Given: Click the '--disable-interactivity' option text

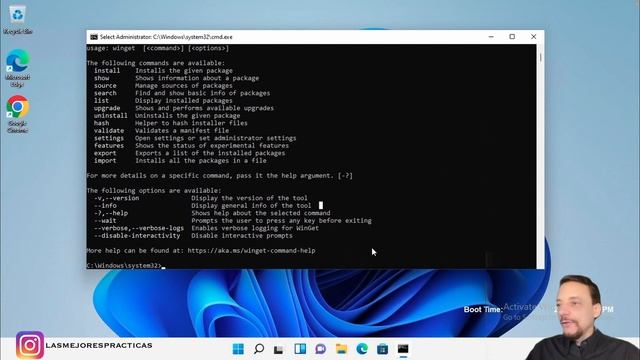Looking at the screenshot, I should pos(137,236).
